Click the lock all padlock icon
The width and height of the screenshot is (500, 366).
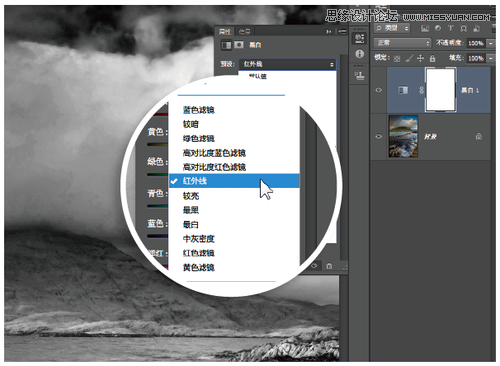tap(432, 59)
